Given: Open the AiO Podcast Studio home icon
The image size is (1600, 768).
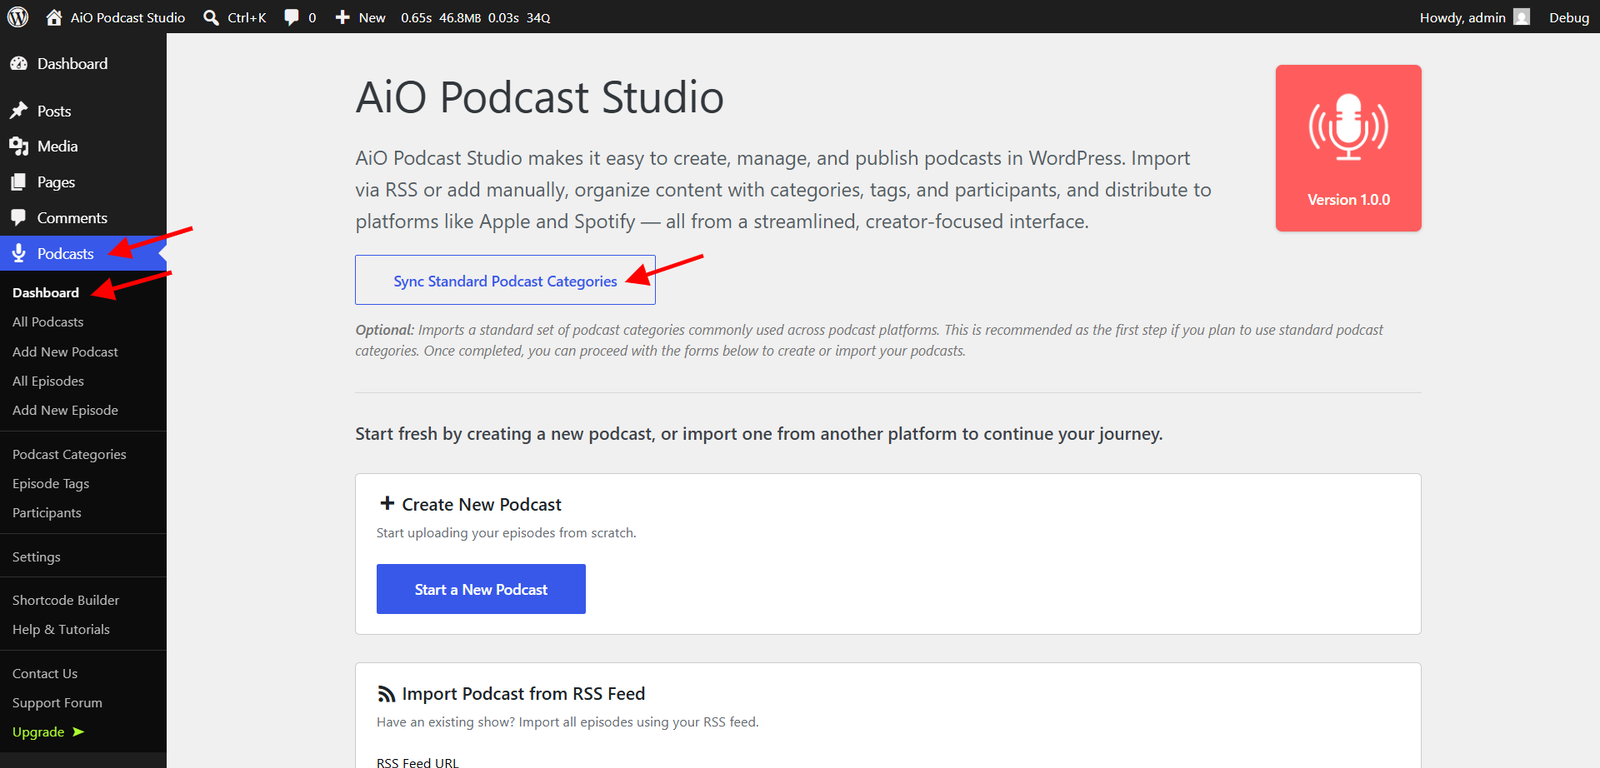Looking at the screenshot, I should pos(54,17).
